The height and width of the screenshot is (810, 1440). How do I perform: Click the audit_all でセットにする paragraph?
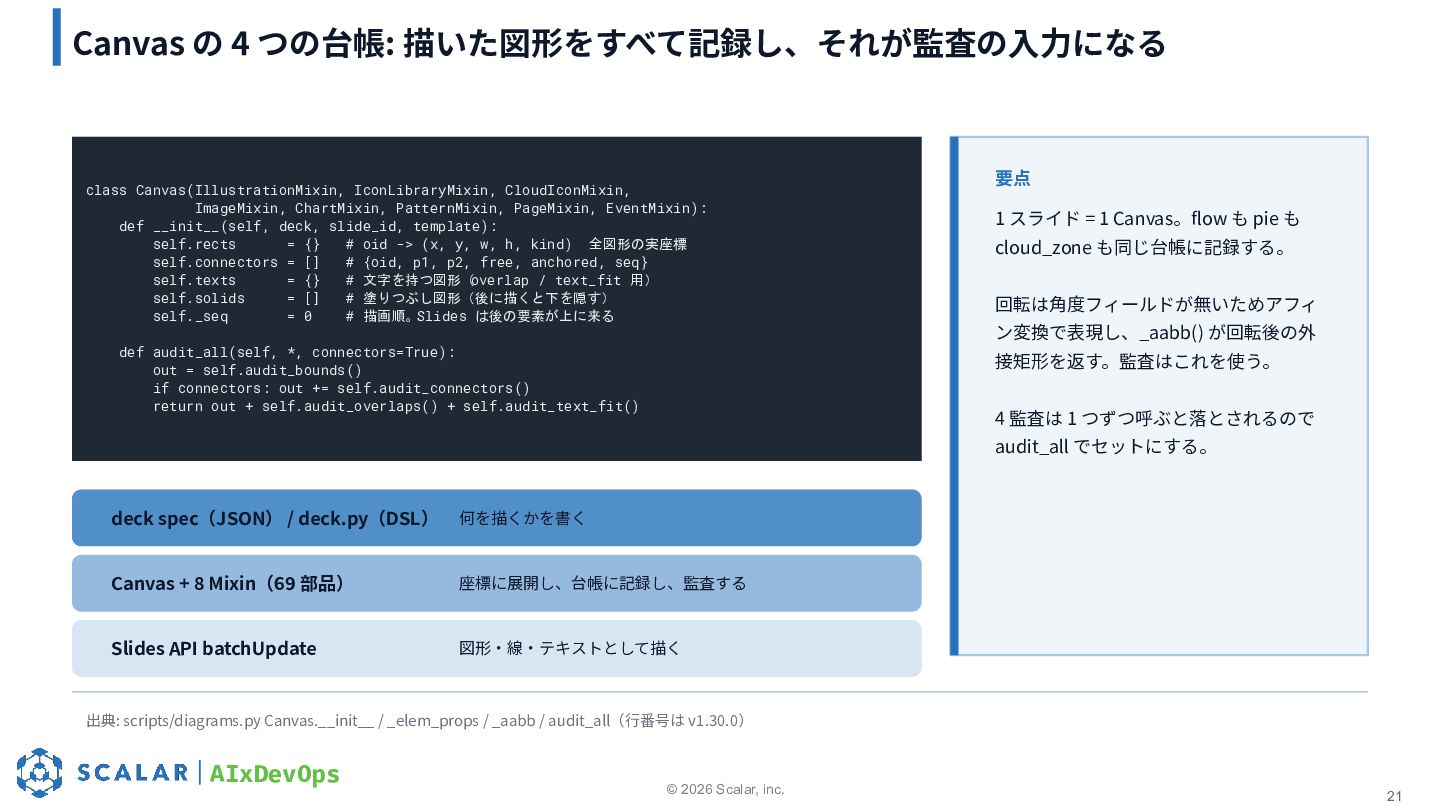(x=1155, y=432)
